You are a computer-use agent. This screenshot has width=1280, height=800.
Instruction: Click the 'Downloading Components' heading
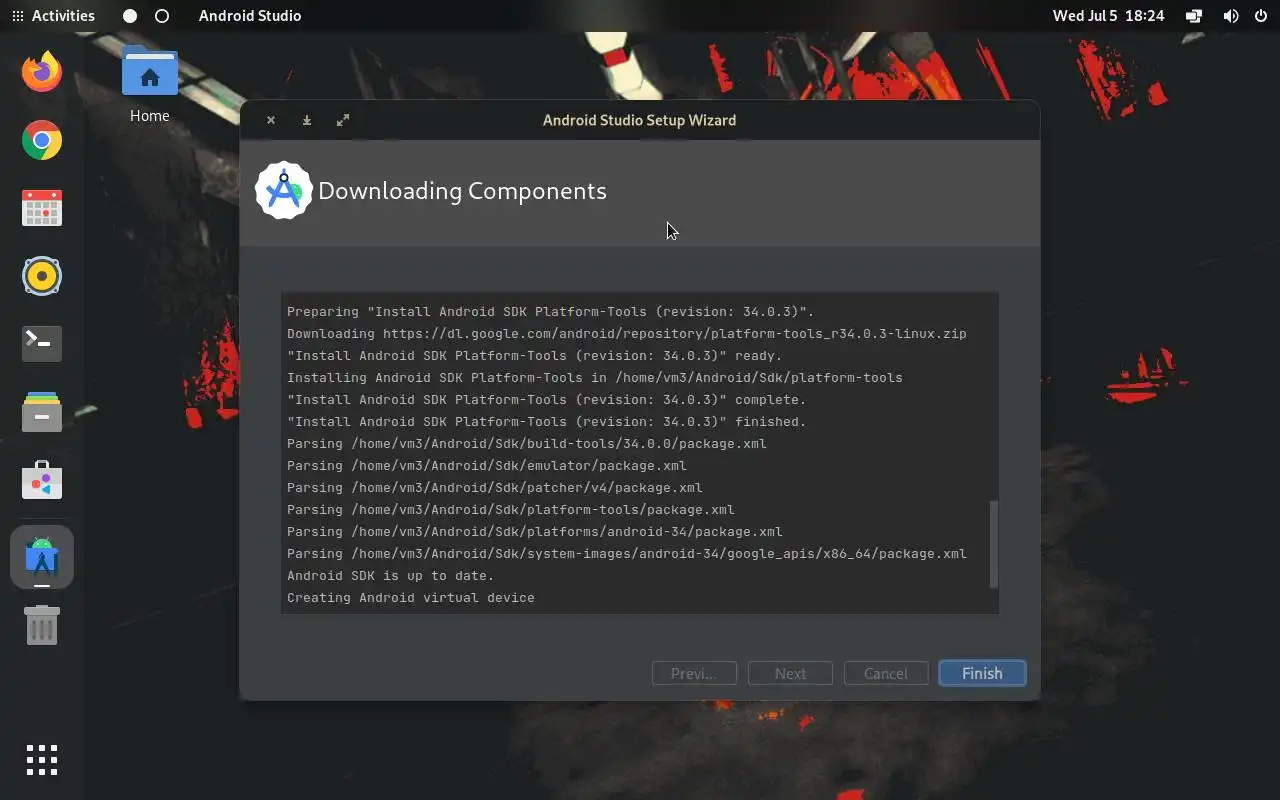(x=462, y=191)
